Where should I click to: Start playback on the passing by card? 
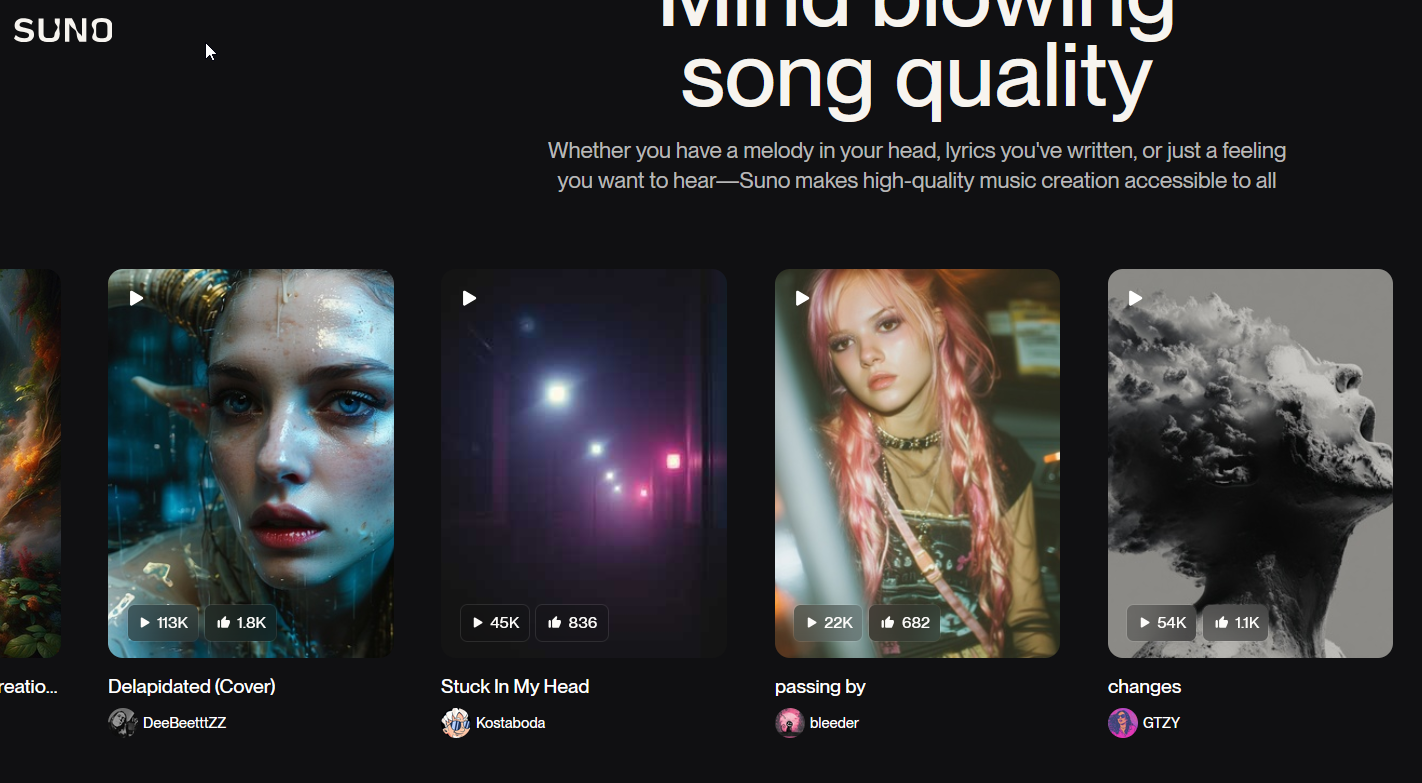tap(803, 298)
